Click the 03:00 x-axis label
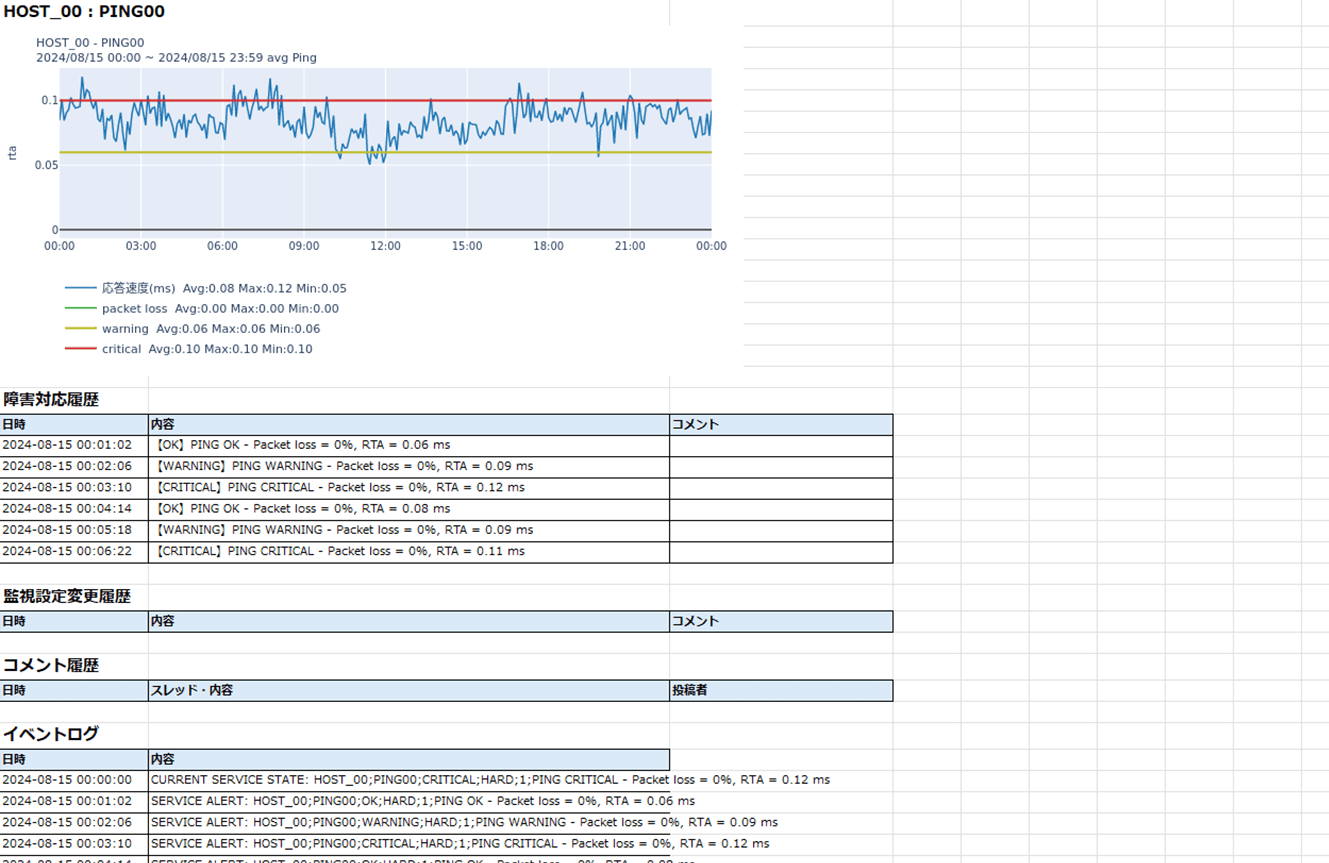The width and height of the screenshot is (1329, 863). click(x=141, y=246)
